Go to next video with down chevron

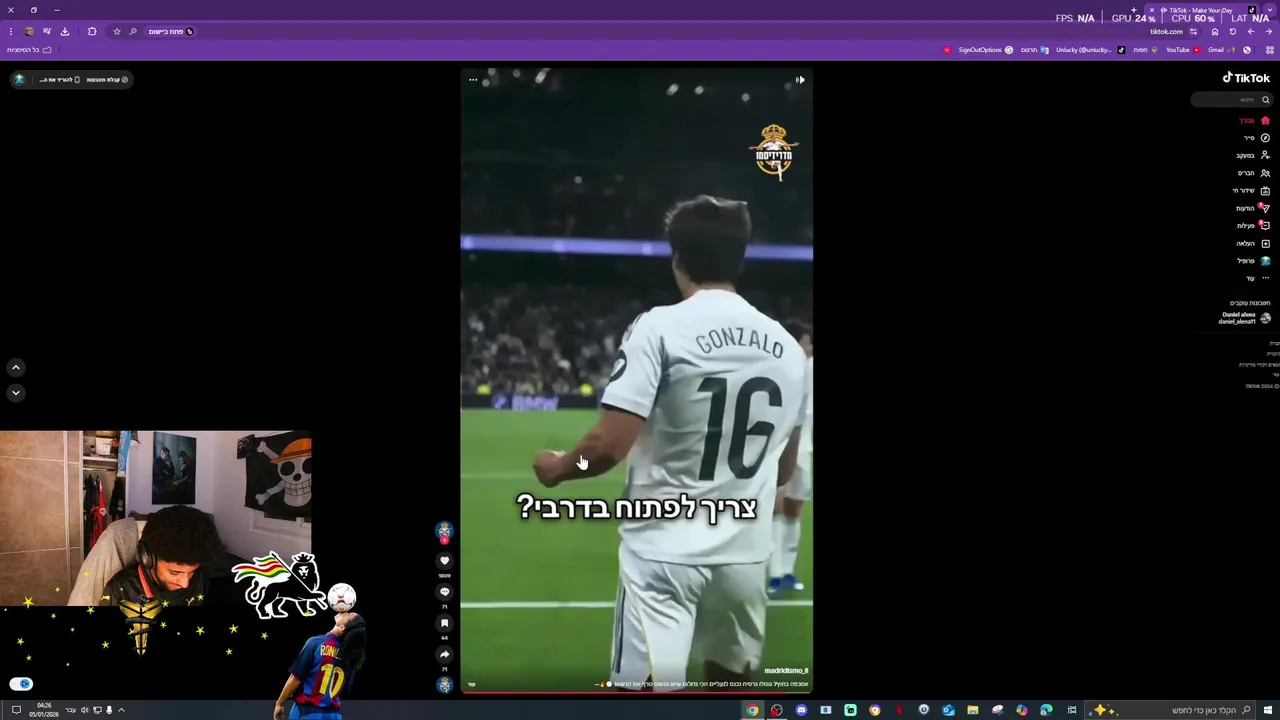[x=16, y=393]
